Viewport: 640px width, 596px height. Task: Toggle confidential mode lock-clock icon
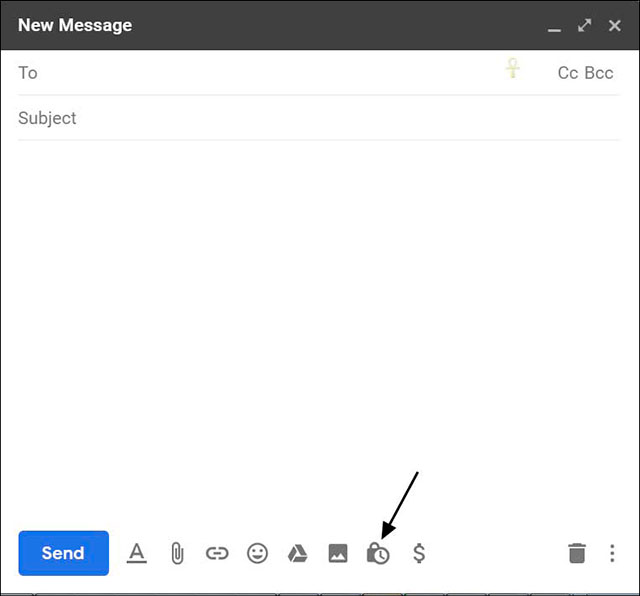click(x=378, y=553)
